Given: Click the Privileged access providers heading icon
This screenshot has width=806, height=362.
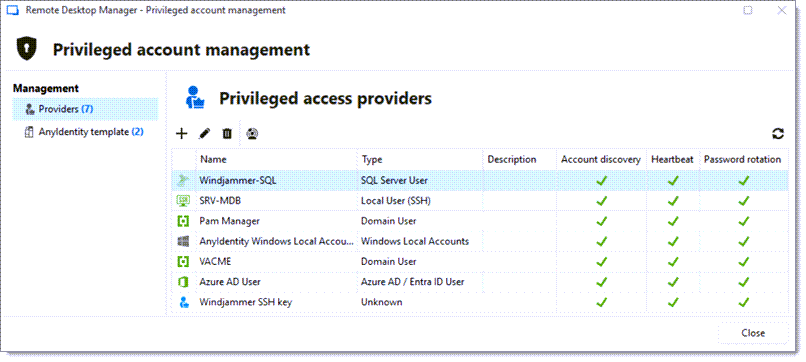Looking at the screenshot, I should pyautogui.click(x=195, y=98).
